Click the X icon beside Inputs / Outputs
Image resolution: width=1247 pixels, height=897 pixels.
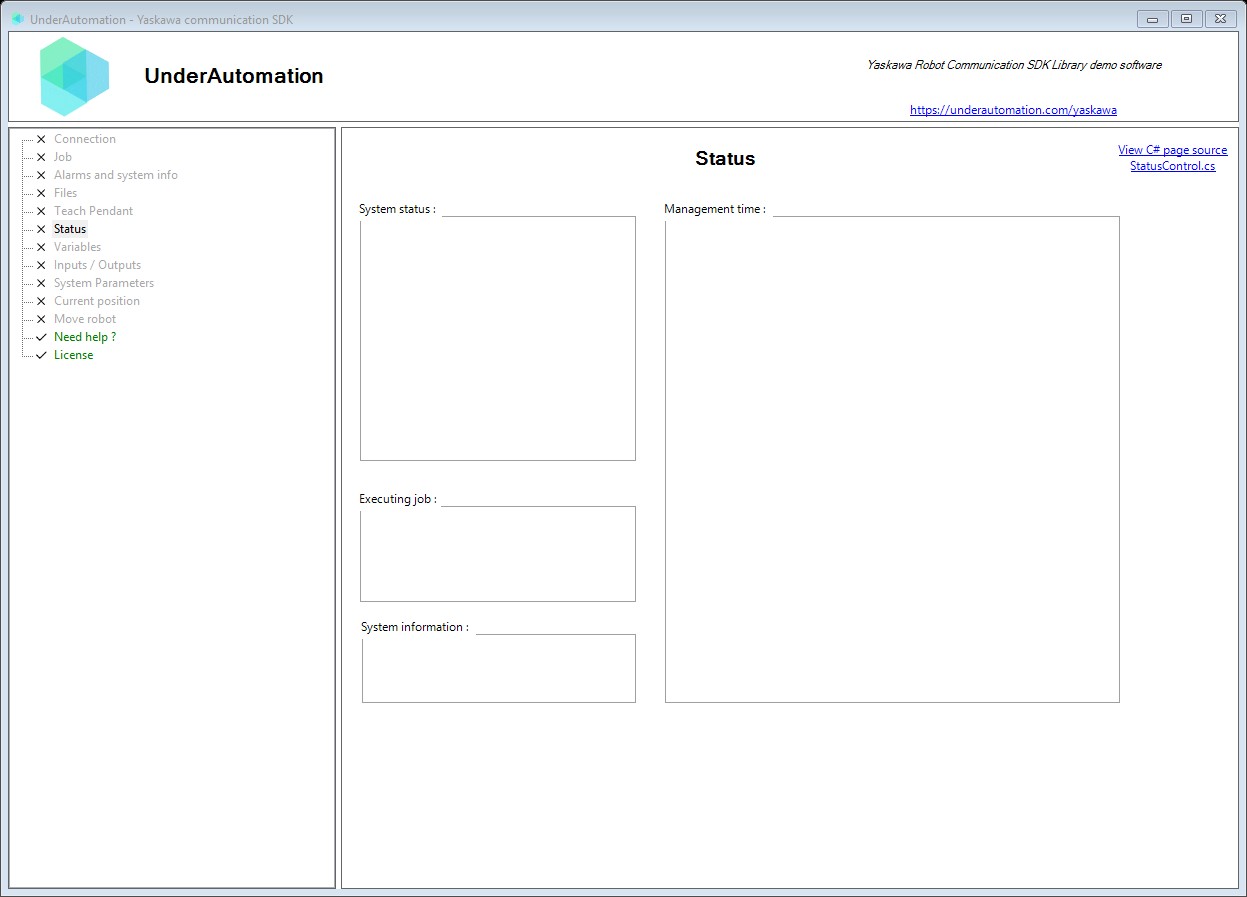point(41,265)
